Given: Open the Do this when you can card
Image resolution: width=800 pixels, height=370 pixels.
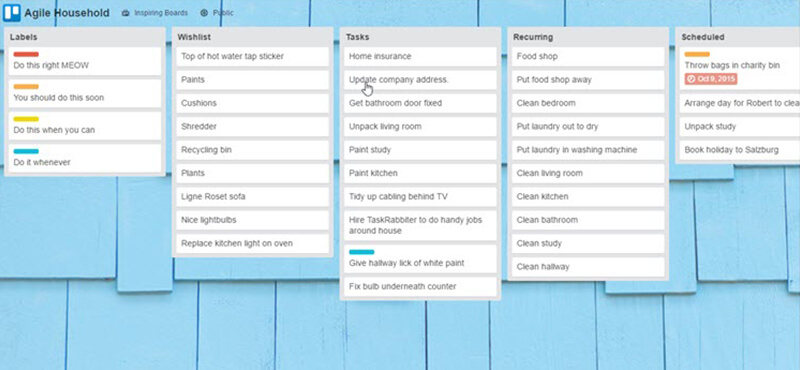Looking at the screenshot, I should tap(85, 126).
